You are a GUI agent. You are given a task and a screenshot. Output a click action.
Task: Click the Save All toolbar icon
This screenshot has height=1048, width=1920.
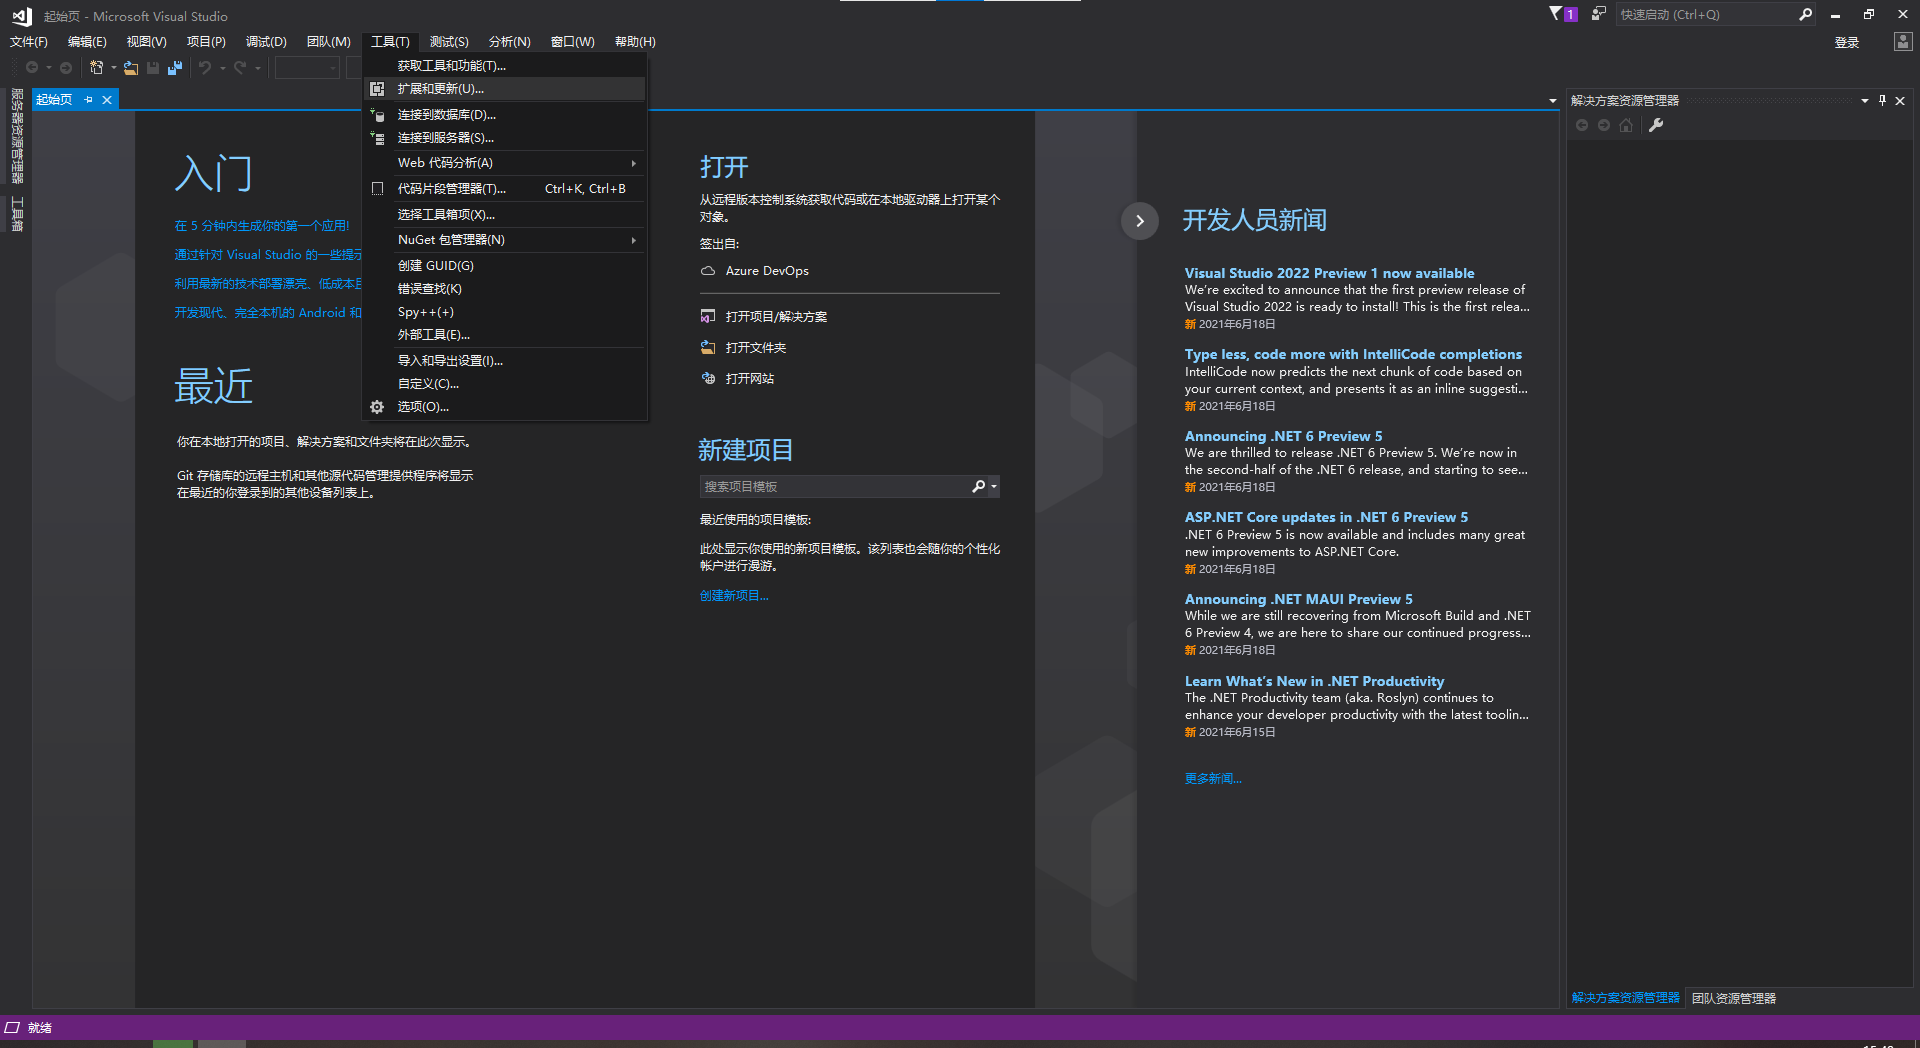175,67
